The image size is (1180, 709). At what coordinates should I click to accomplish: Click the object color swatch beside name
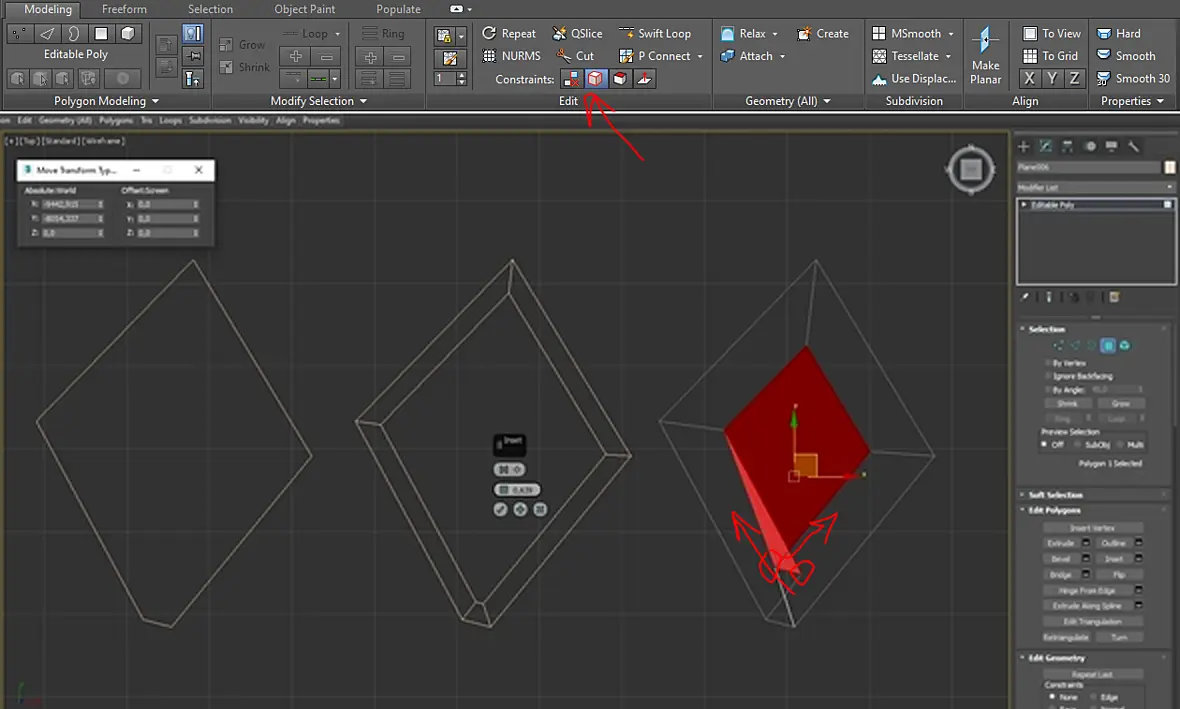tap(1169, 167)
